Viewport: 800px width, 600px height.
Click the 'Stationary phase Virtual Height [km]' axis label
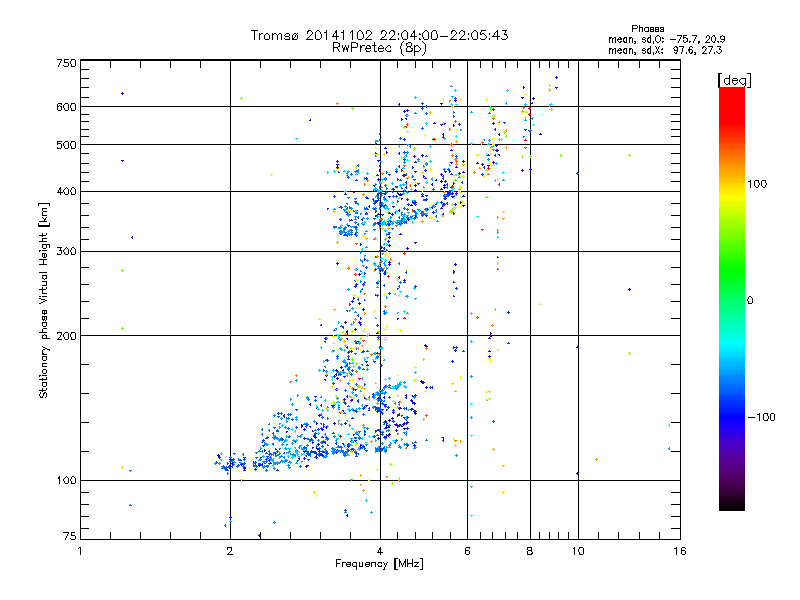pos(43,301)
